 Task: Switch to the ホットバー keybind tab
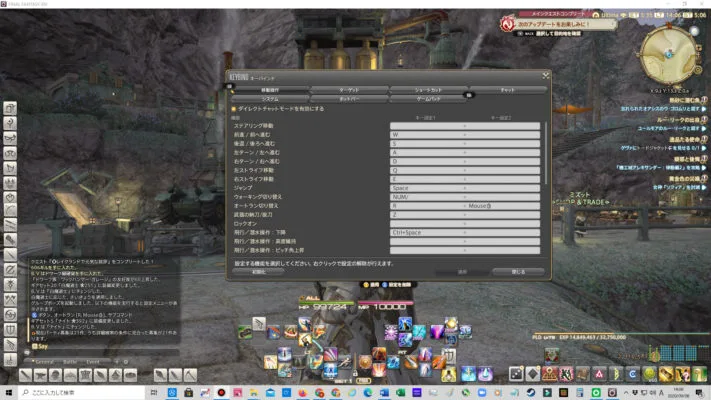(x=349, y=98)
